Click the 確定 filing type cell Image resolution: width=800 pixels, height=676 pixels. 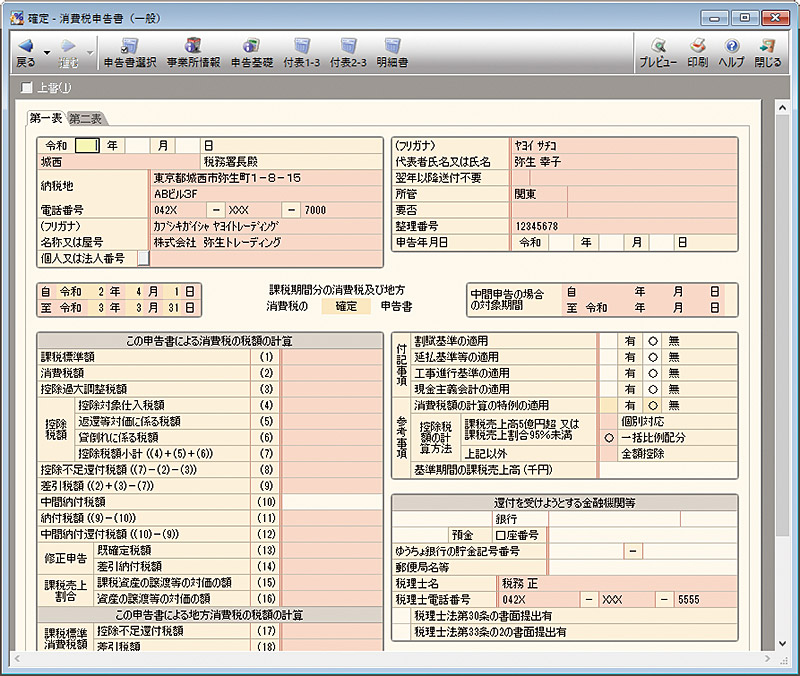pyautogui.click(x=346, y=307)
